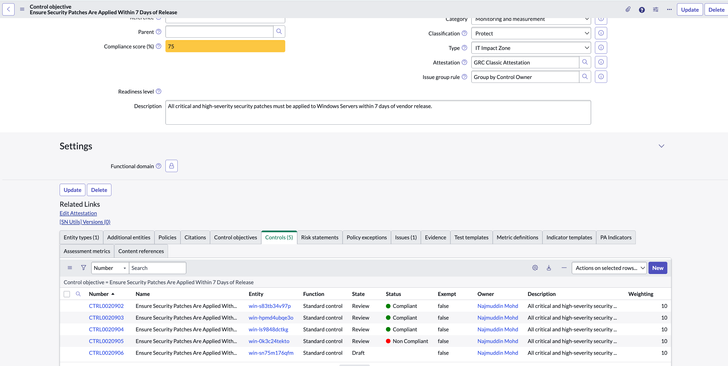Click help icon next to Readiness level label

point(158,92)
